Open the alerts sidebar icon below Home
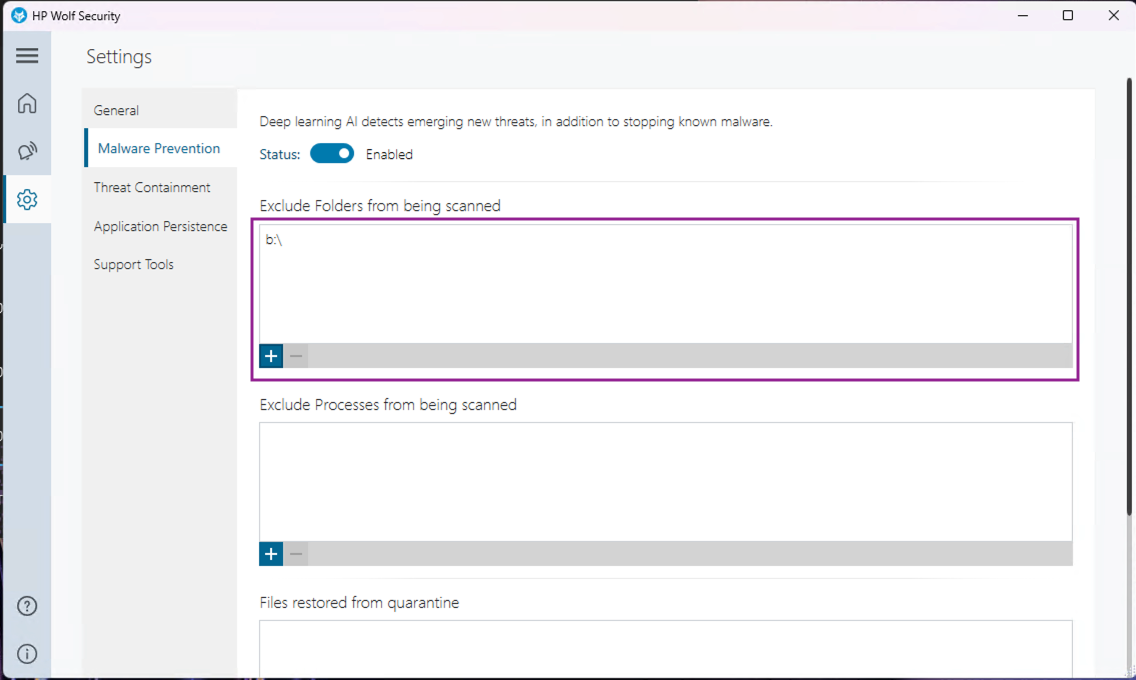The height and width of the screenshot is (680, 1136). click(27, 151)
